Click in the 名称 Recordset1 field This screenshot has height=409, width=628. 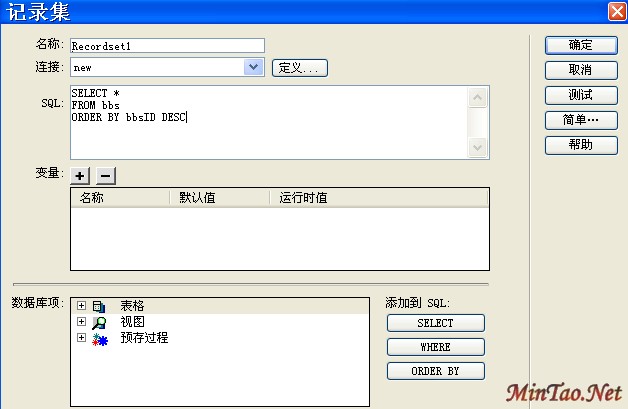(166, 45)
